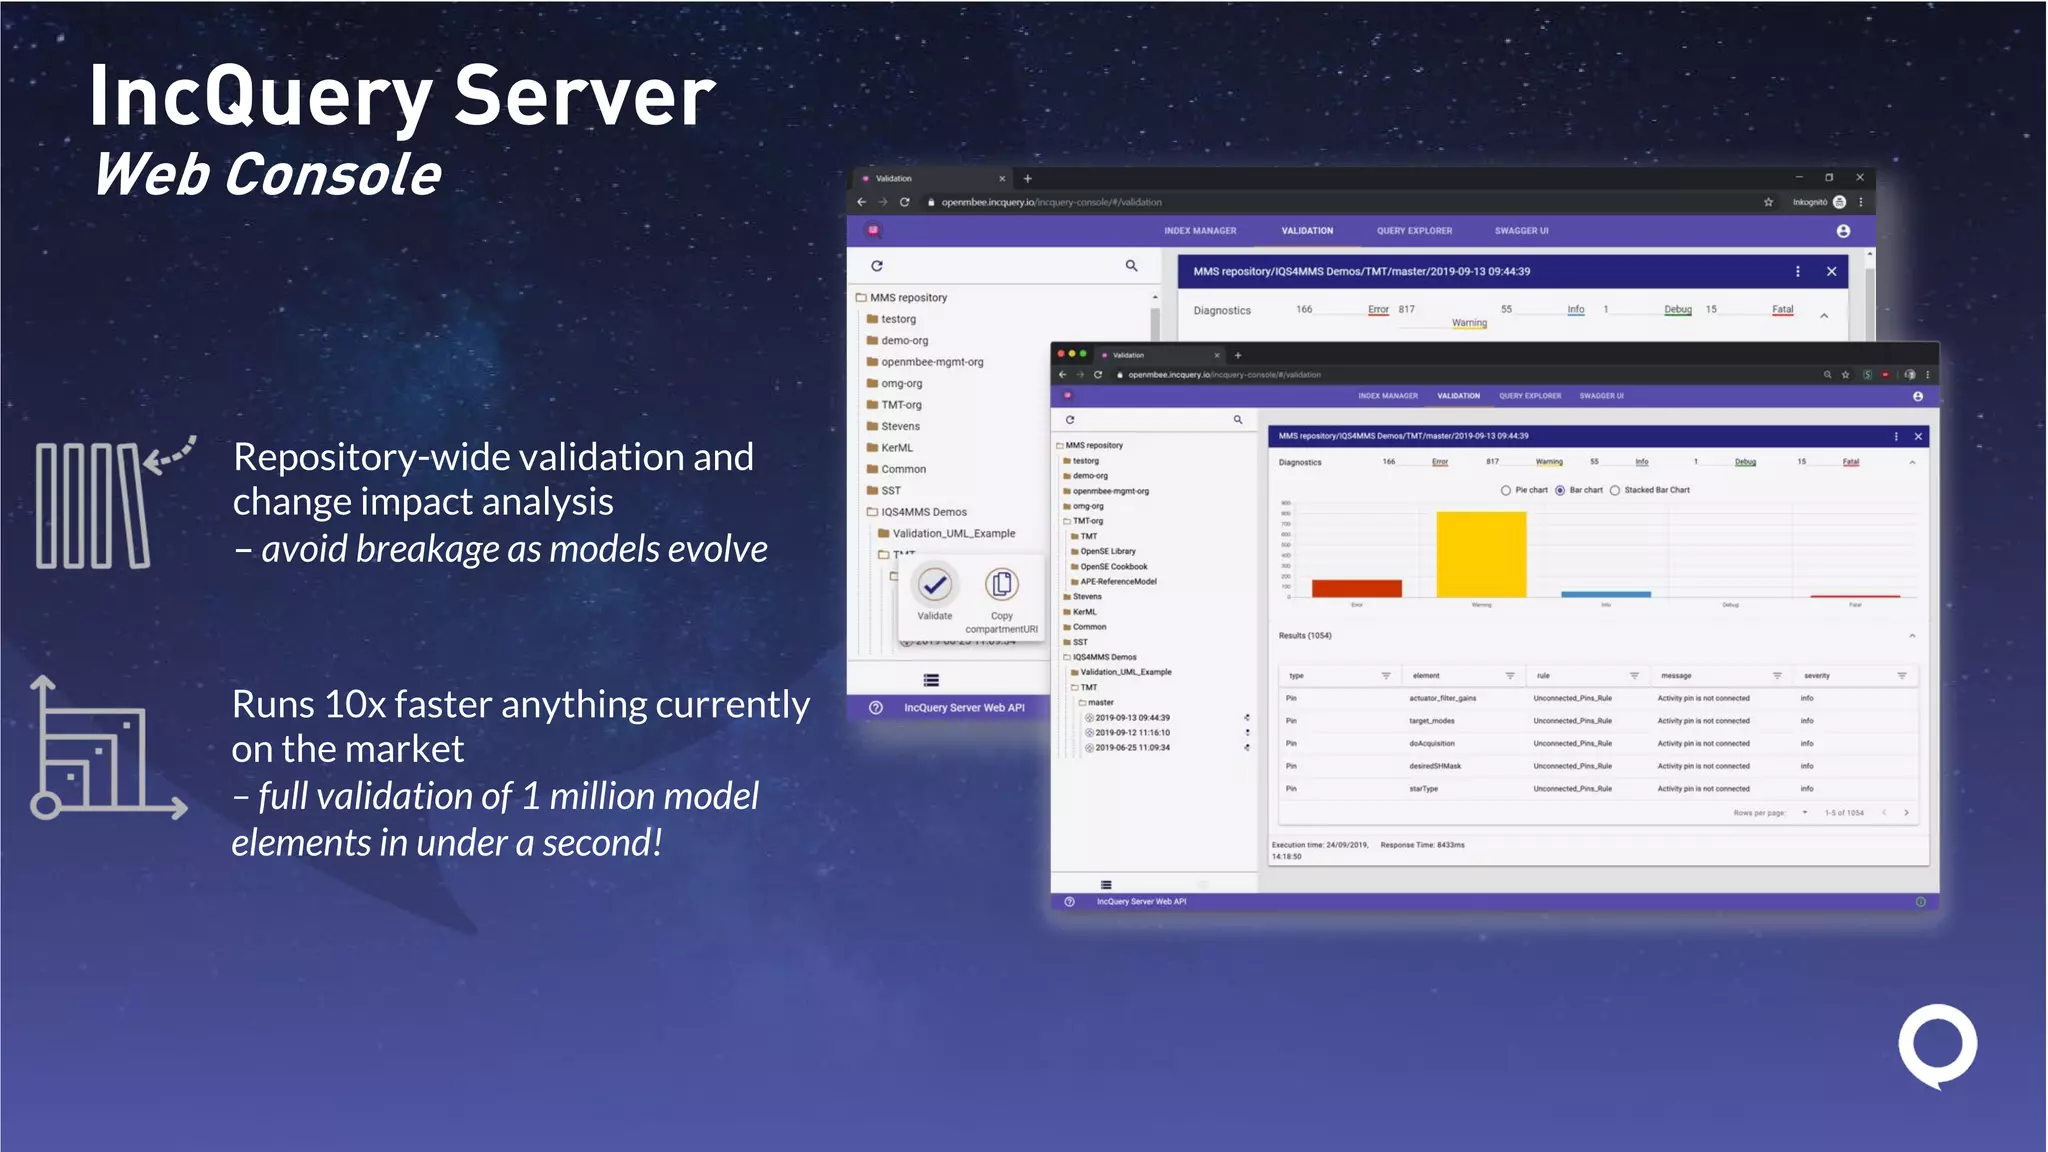Collapse Diagnostics section in front window
Viewport: 2048px width, 1152px height.
[1912, 462]
